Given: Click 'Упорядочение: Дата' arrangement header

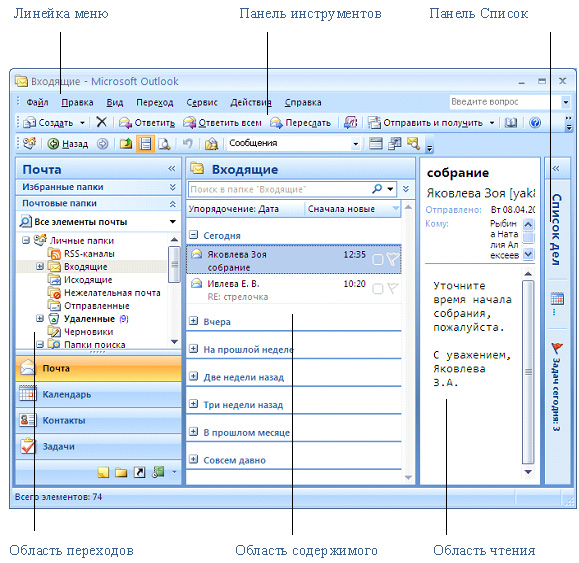Looking at the screenshot, I should click(x=246, y=209).
